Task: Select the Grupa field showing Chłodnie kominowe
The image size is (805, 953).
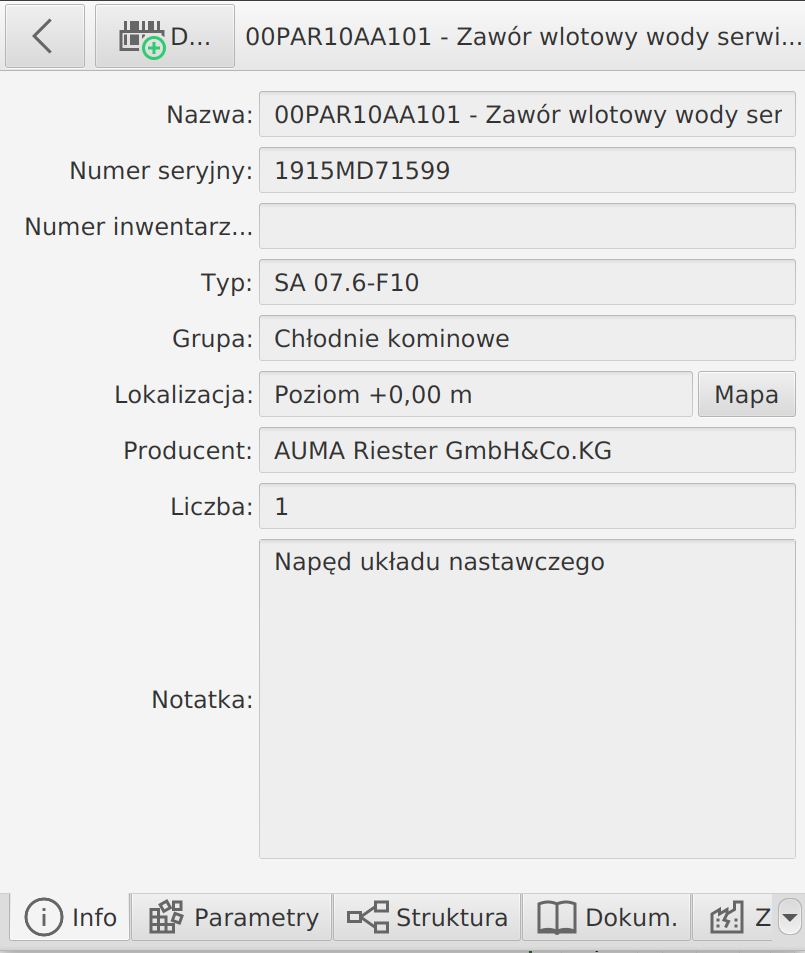Action: 527,338
